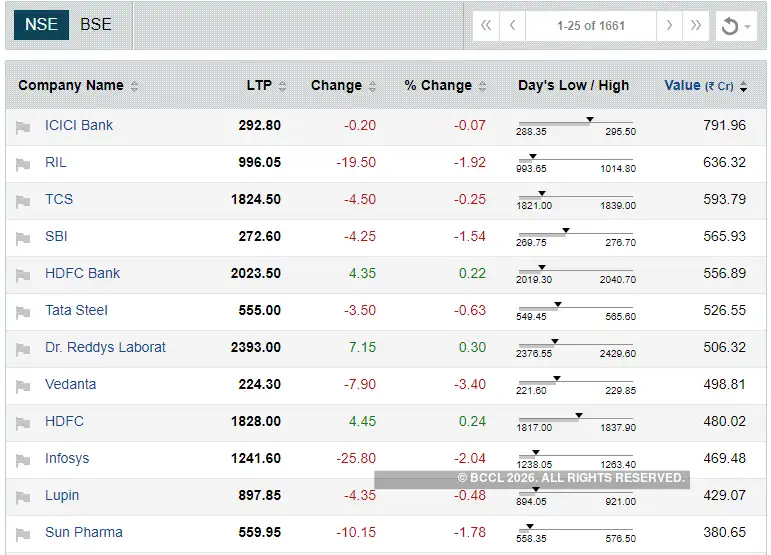Open the Sun Pharma company link
Viewport: 771px width, 555px height.
pyautogui.click(x=84, y=532)
